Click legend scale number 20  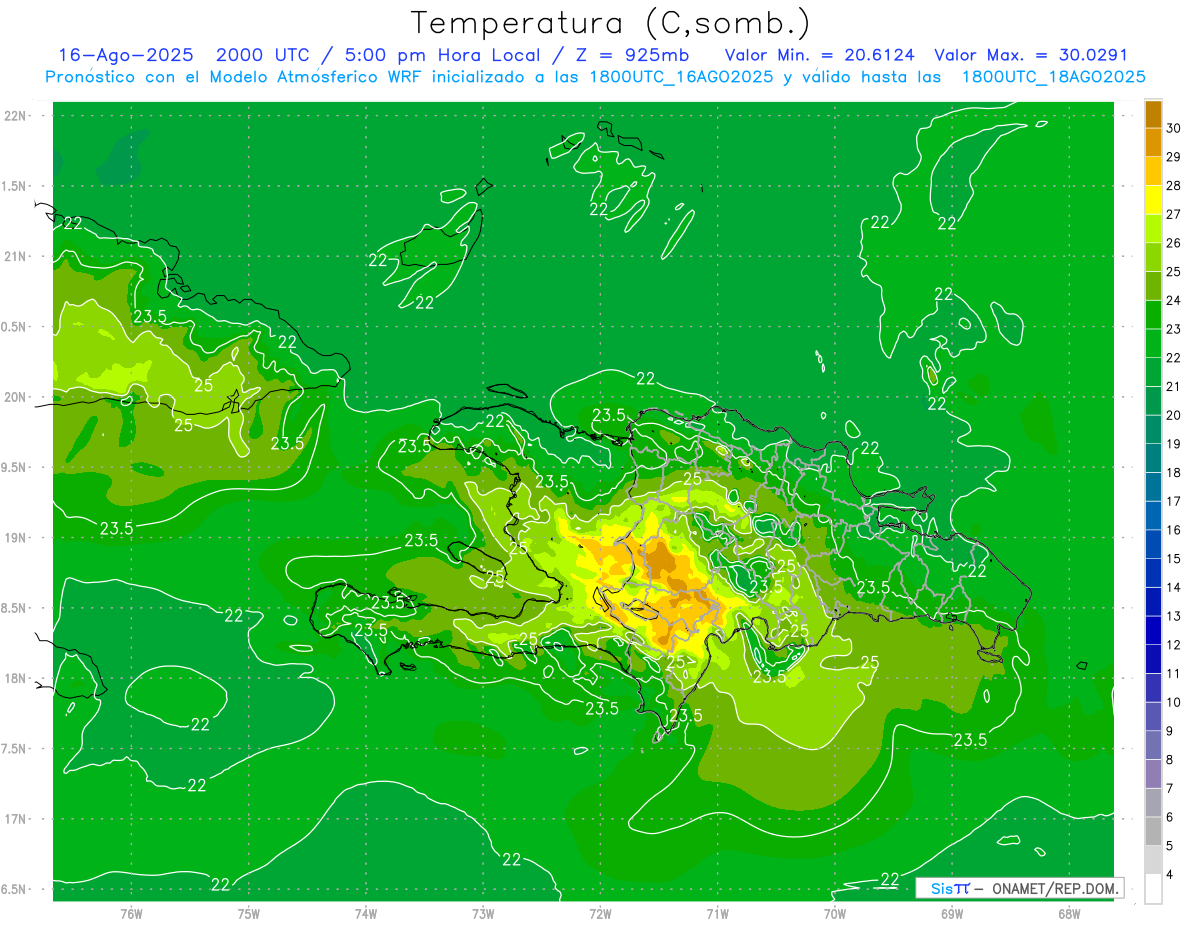tap(1174, 415)
